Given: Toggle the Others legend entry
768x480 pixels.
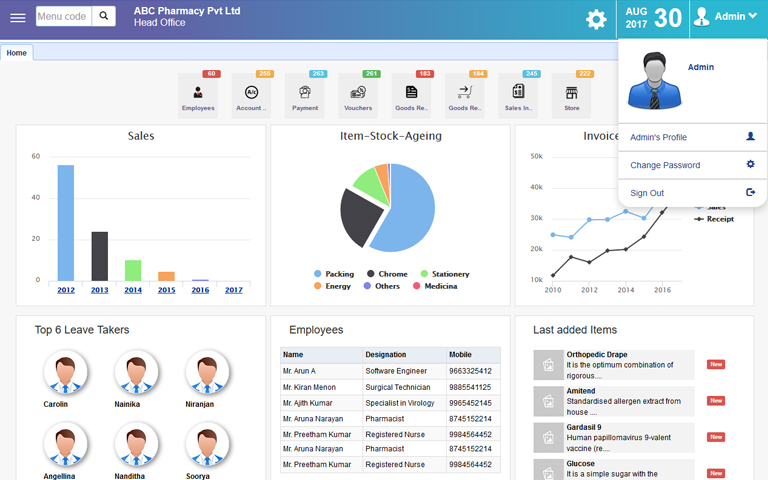Looking at the screenshot, I should (x=382, y=286).
